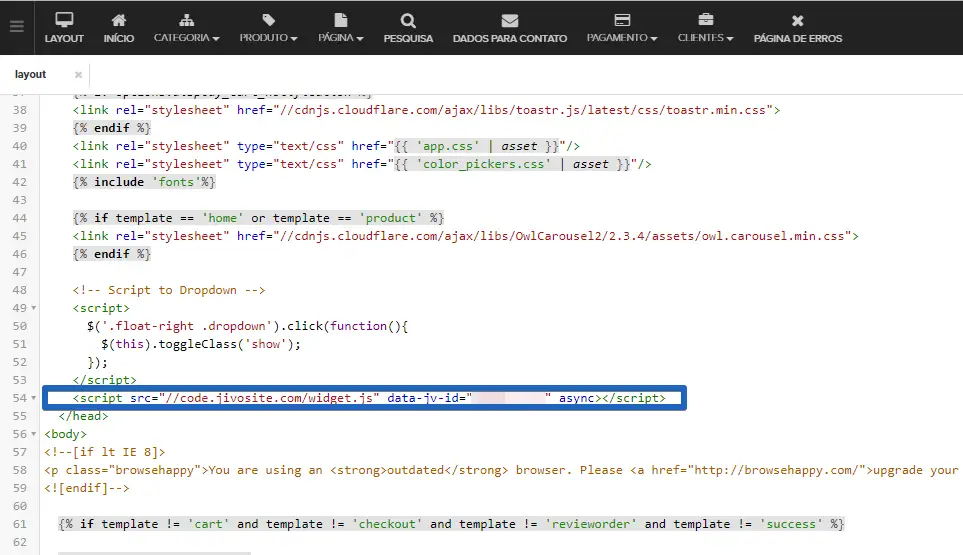Screen dimensions: 963x555
Task: Expand the Categoria dropdown menu
Action: click(x=187, y=38)
